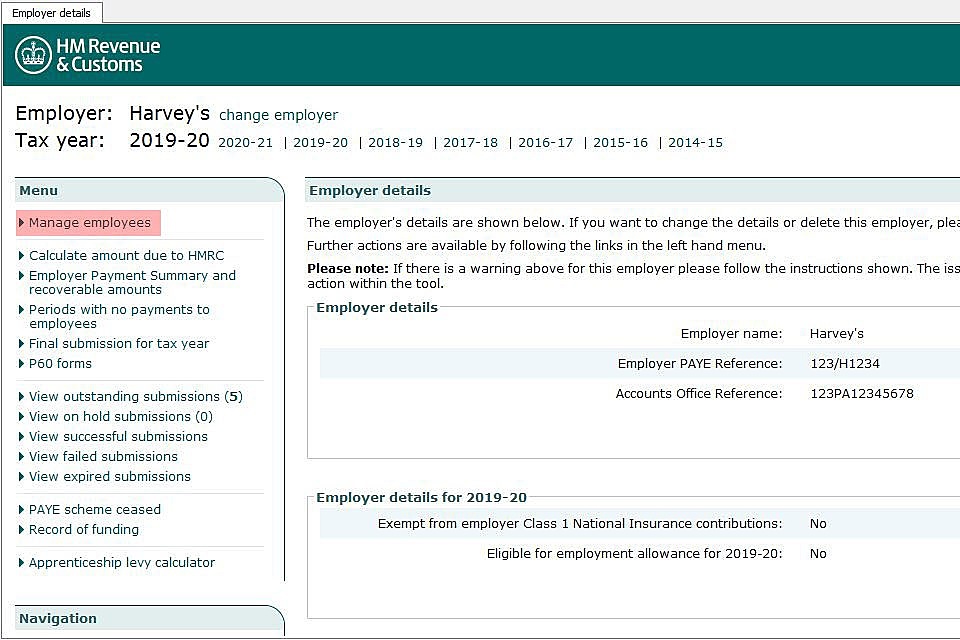View outstanding submissions (5)
The width and height of the screenshot is (960, 640).
(x=135, y=397)
